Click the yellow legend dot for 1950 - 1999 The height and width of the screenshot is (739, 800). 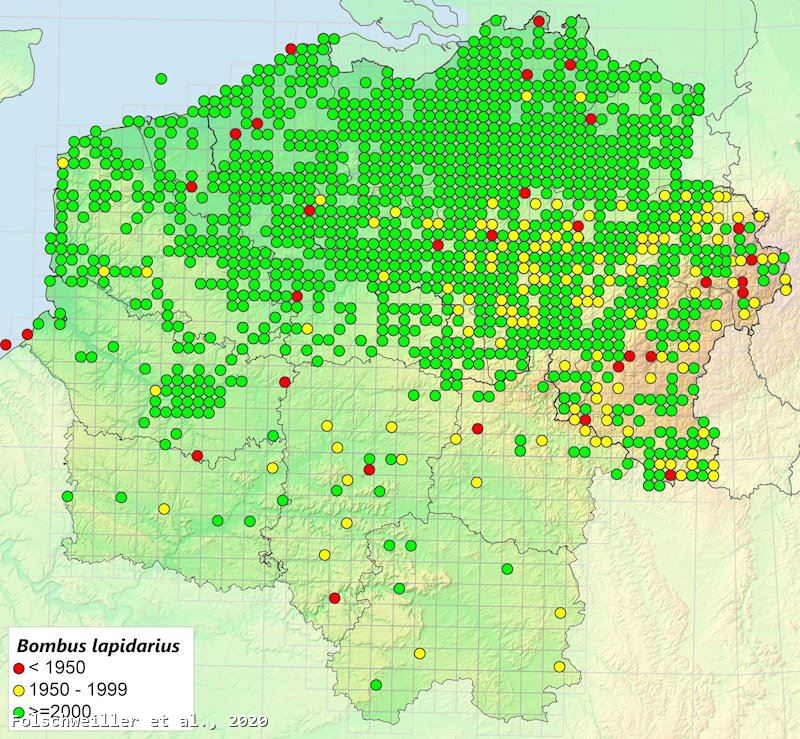click(19, 690)
